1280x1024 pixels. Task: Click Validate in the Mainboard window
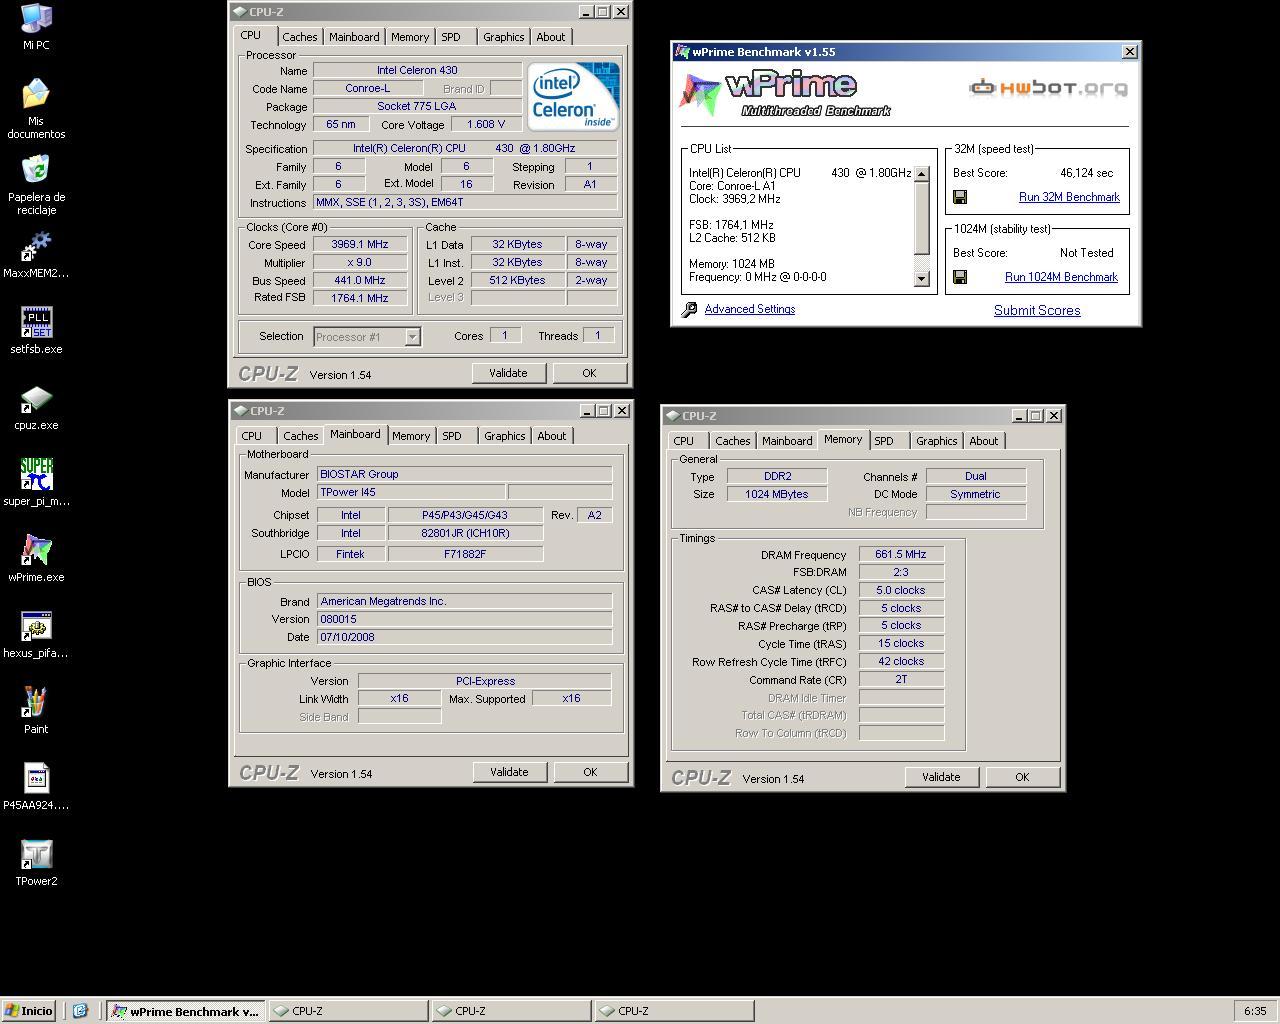click(x=509, y=772)
